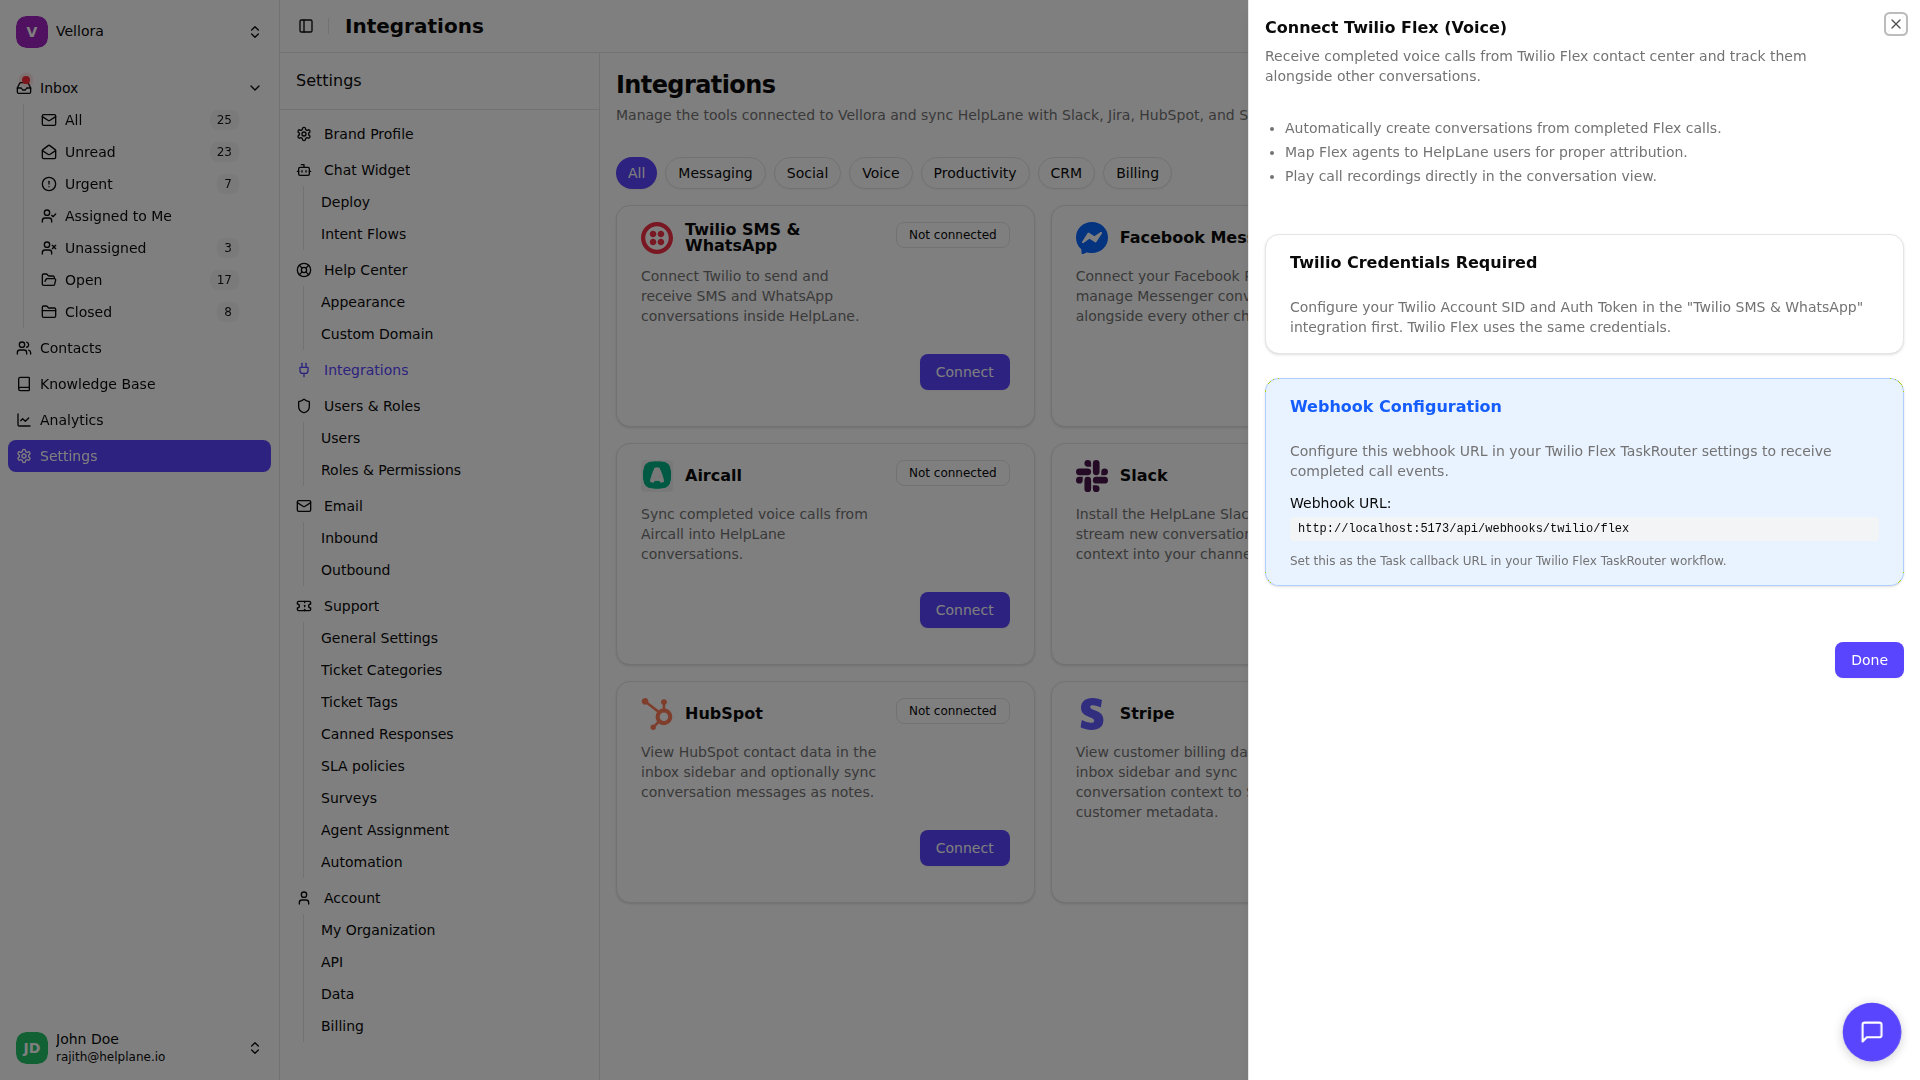Screen dimensions: 1920x1080
Task: Go to Custom Domain settings
Action: click(x=377, y=334)
